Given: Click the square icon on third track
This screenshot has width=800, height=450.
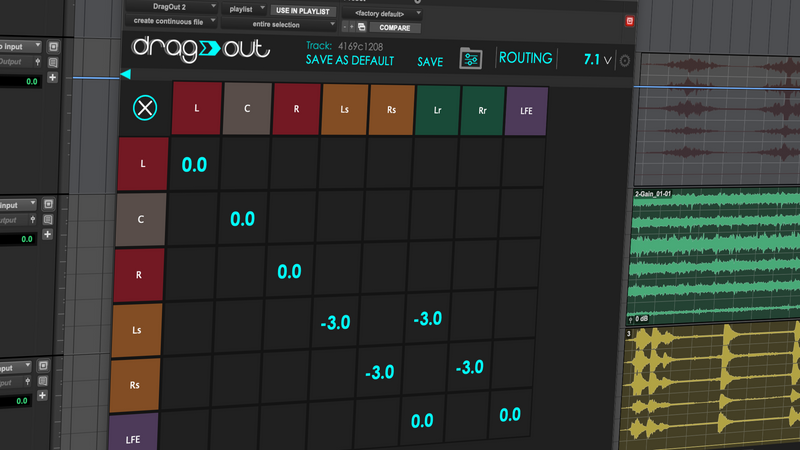Looking at the screenshot, I should [x=43, y=365].
